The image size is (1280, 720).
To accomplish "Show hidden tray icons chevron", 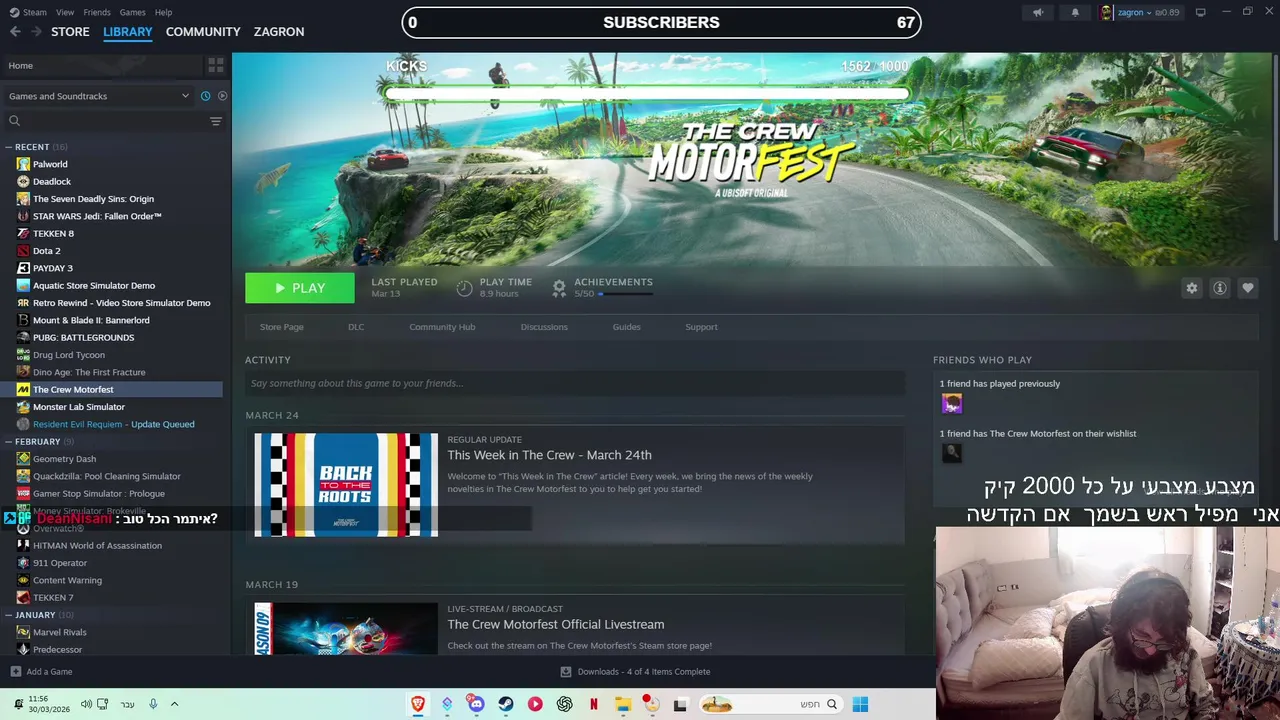I will 174,704.
